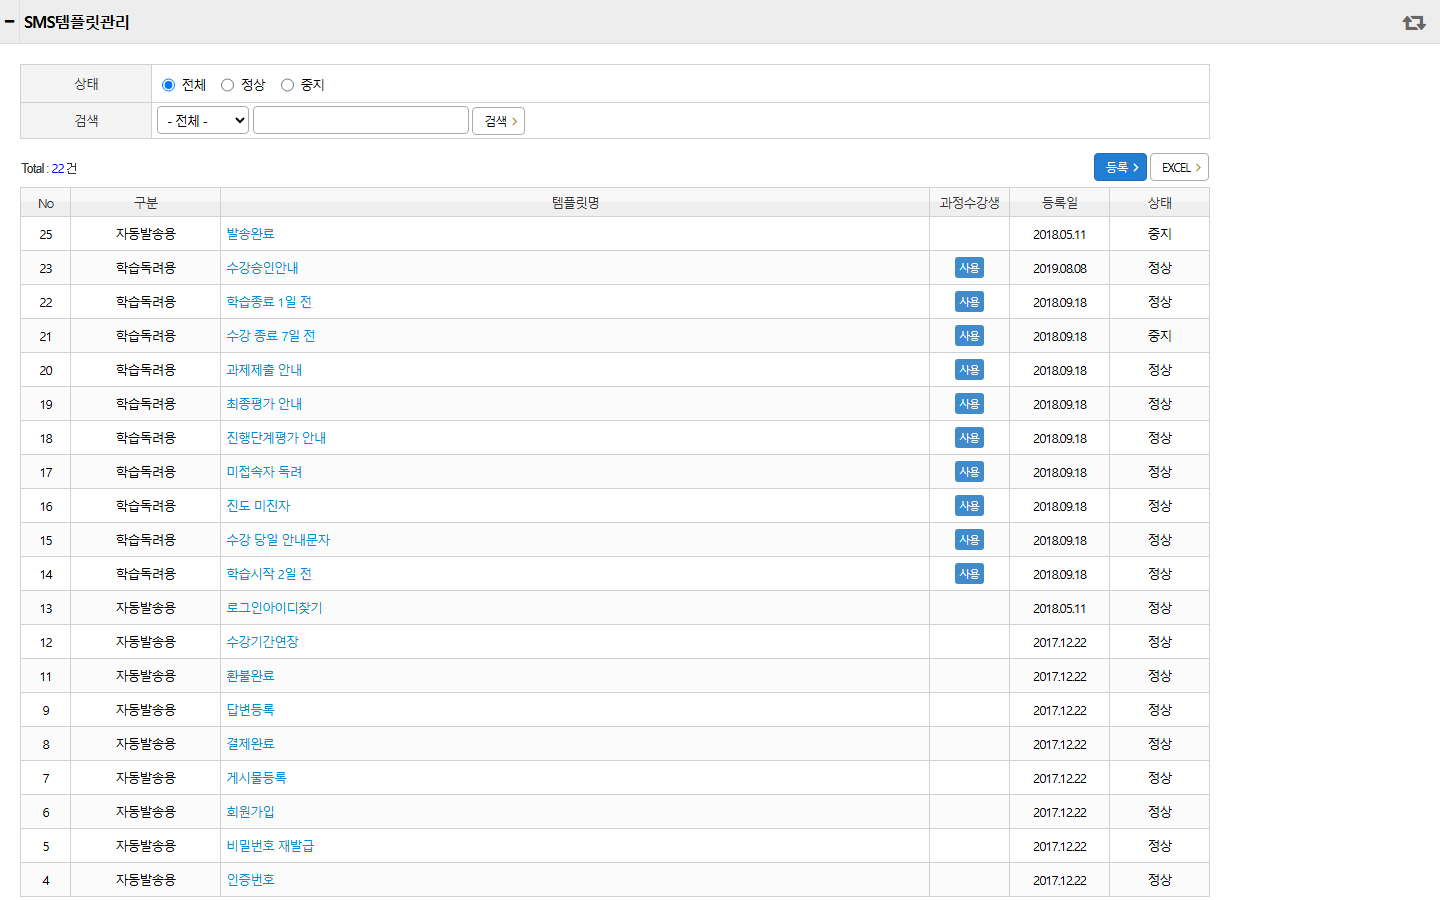Click the 사용 badge for 수강승인안내
This screenshot has height=900, width=1440.
tap(969, 268)
